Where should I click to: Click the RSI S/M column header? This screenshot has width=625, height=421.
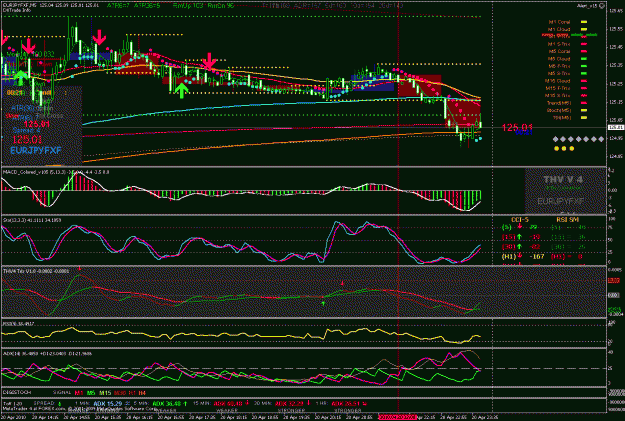coord(568,220)
